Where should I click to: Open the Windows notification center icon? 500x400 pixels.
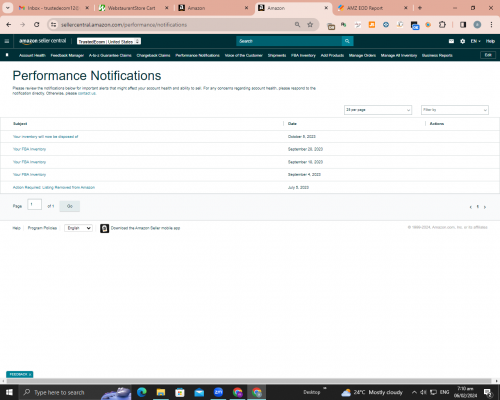click(x=488, y=393)
